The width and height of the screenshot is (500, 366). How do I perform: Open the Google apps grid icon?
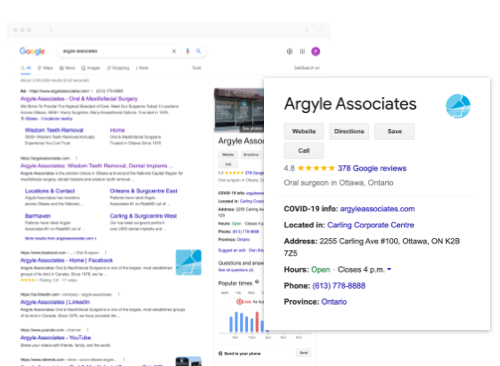302,51
